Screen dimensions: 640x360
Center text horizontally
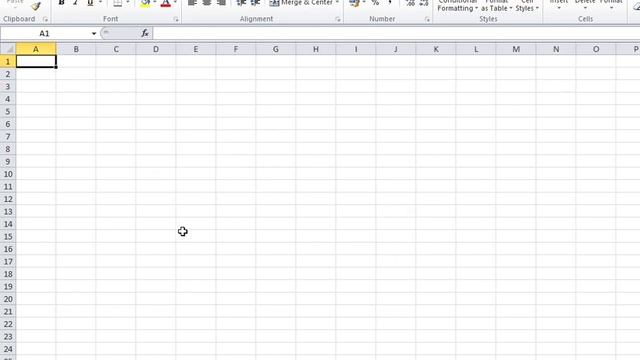pyautogui.click(x=207, y=3)
